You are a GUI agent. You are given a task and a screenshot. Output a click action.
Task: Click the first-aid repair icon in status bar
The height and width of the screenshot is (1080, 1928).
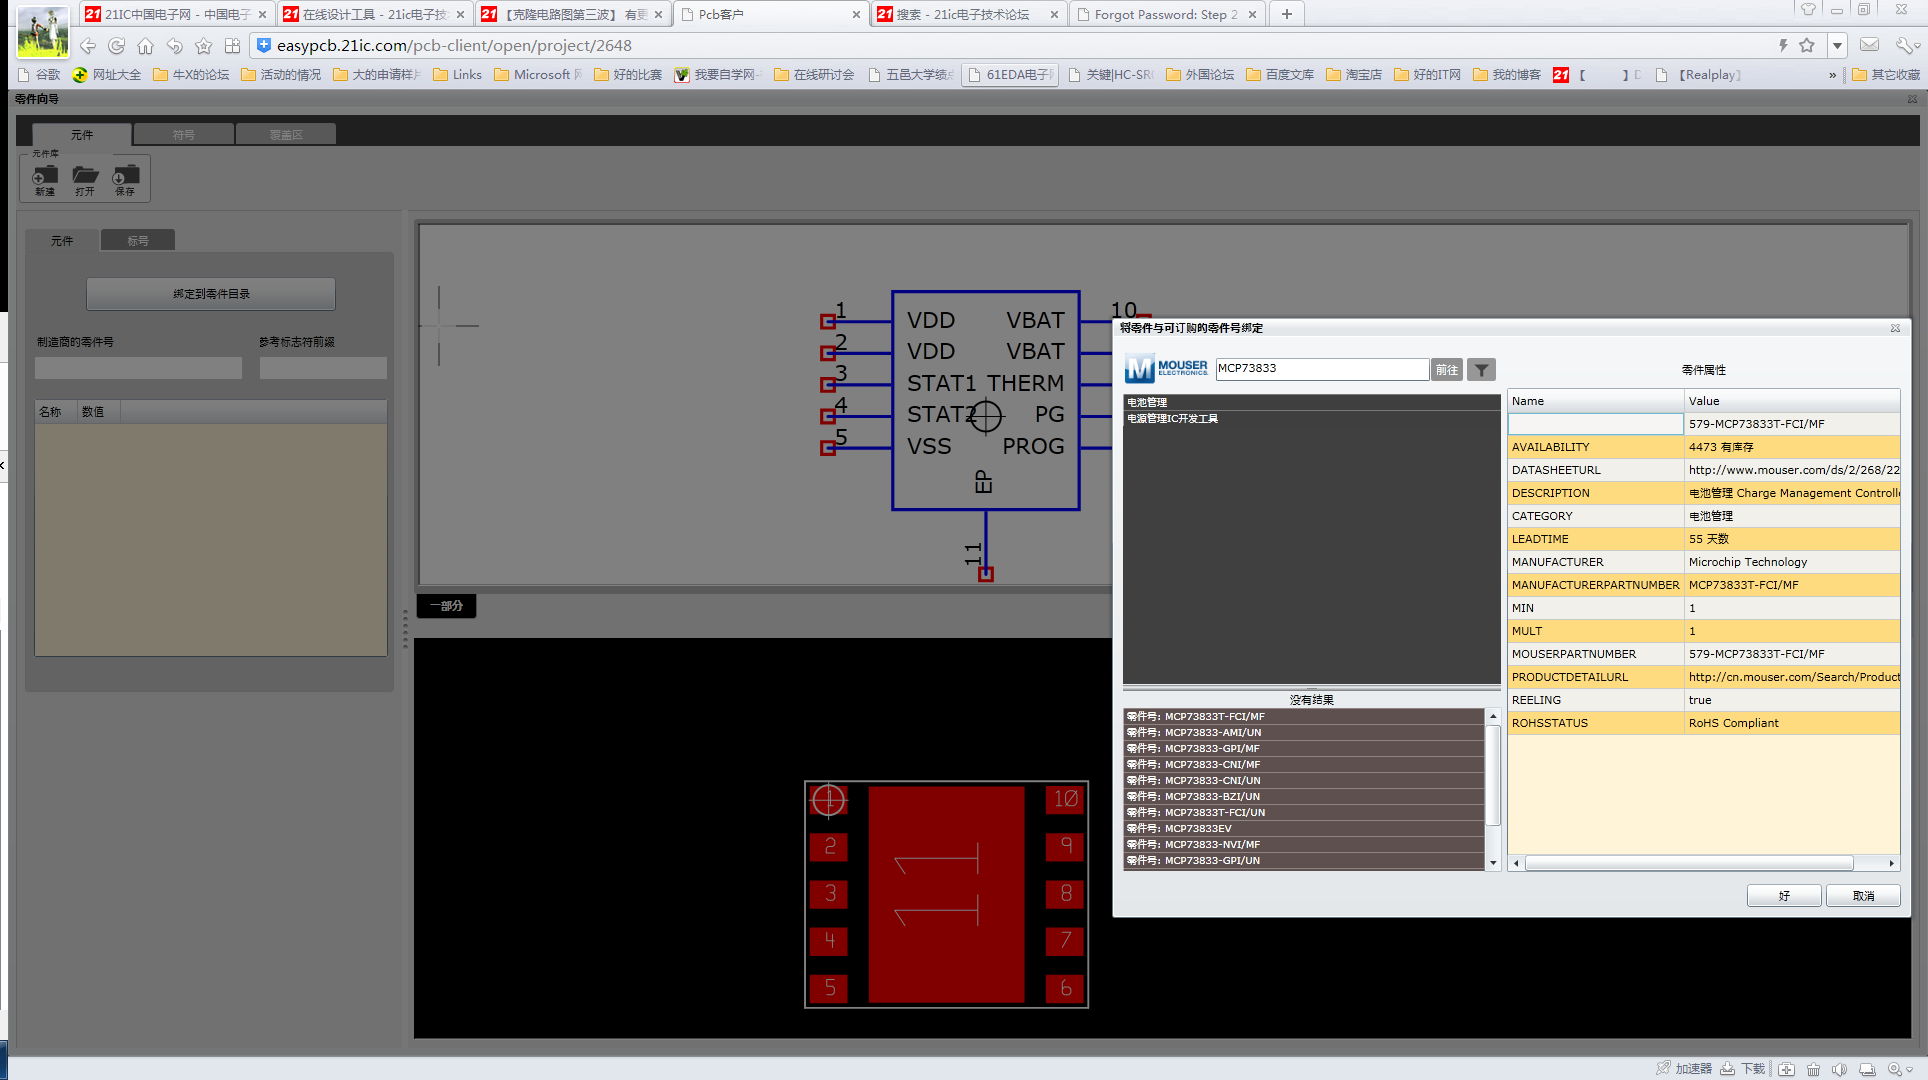pos(1787,1069)
